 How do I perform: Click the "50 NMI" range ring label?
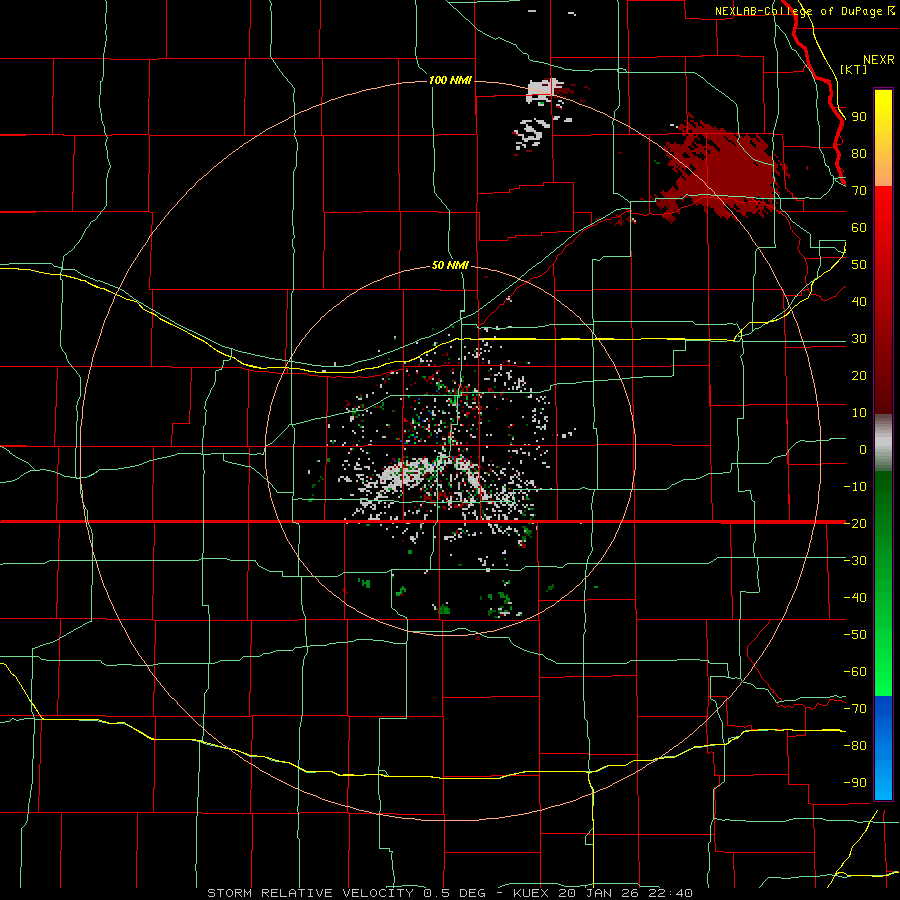(x=450, y=265)
